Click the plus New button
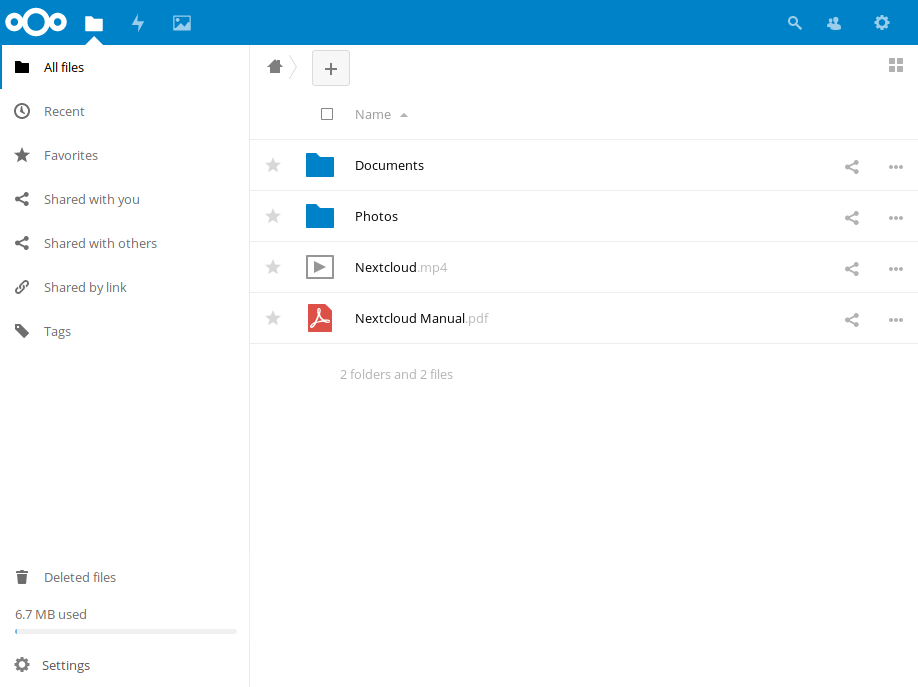918x687 pixels. point(331,68)
